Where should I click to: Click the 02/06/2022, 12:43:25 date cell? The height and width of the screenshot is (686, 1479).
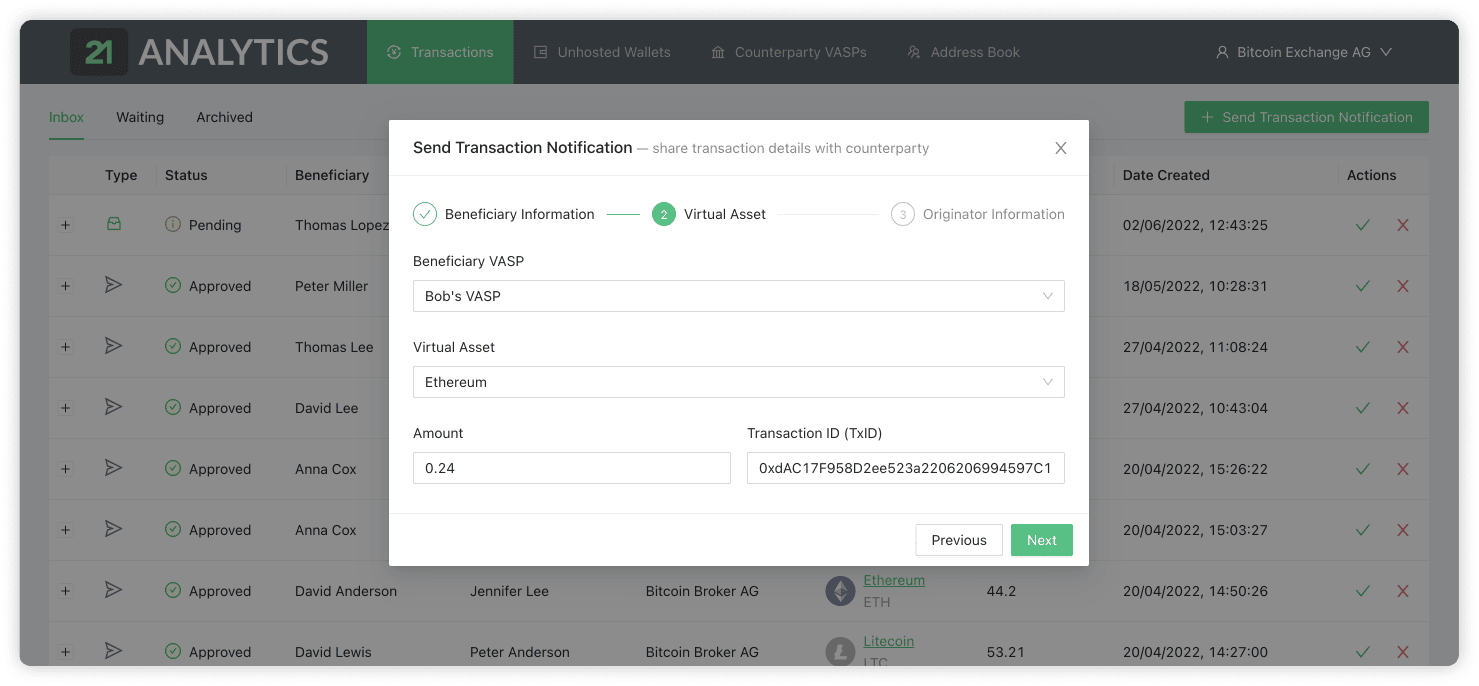[1195, 225]
